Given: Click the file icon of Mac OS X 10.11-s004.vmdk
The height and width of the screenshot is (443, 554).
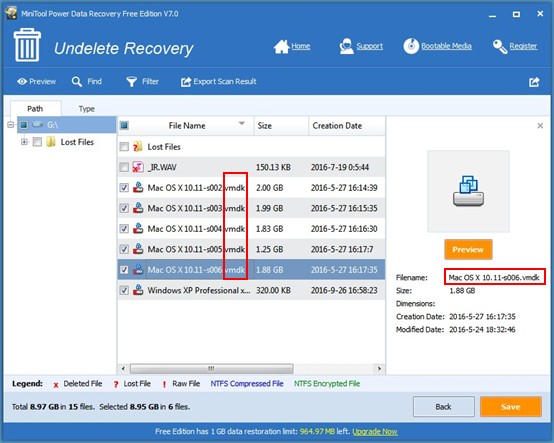Looking at the screenshot, I should click(x=138, y=228).
